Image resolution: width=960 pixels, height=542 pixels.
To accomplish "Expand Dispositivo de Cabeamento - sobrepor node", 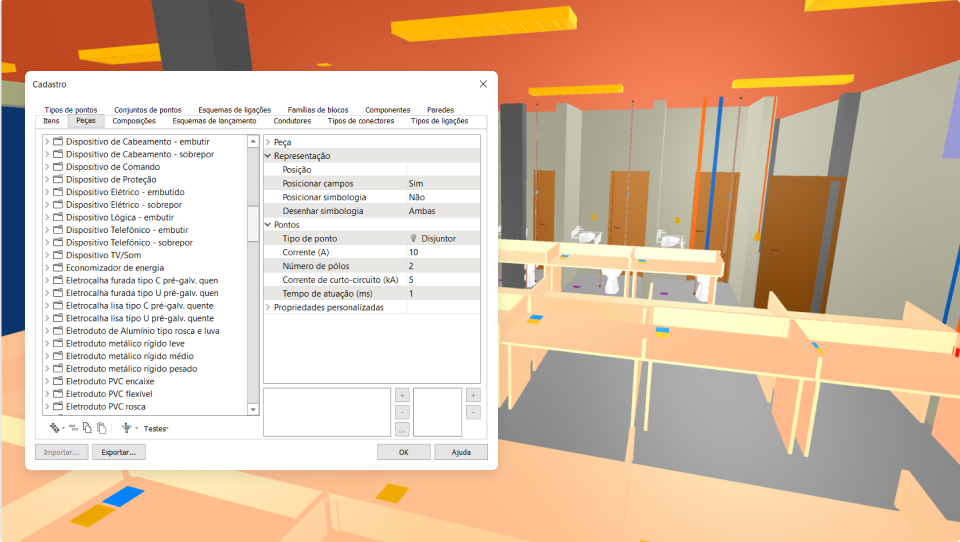I will pos(47,154).
